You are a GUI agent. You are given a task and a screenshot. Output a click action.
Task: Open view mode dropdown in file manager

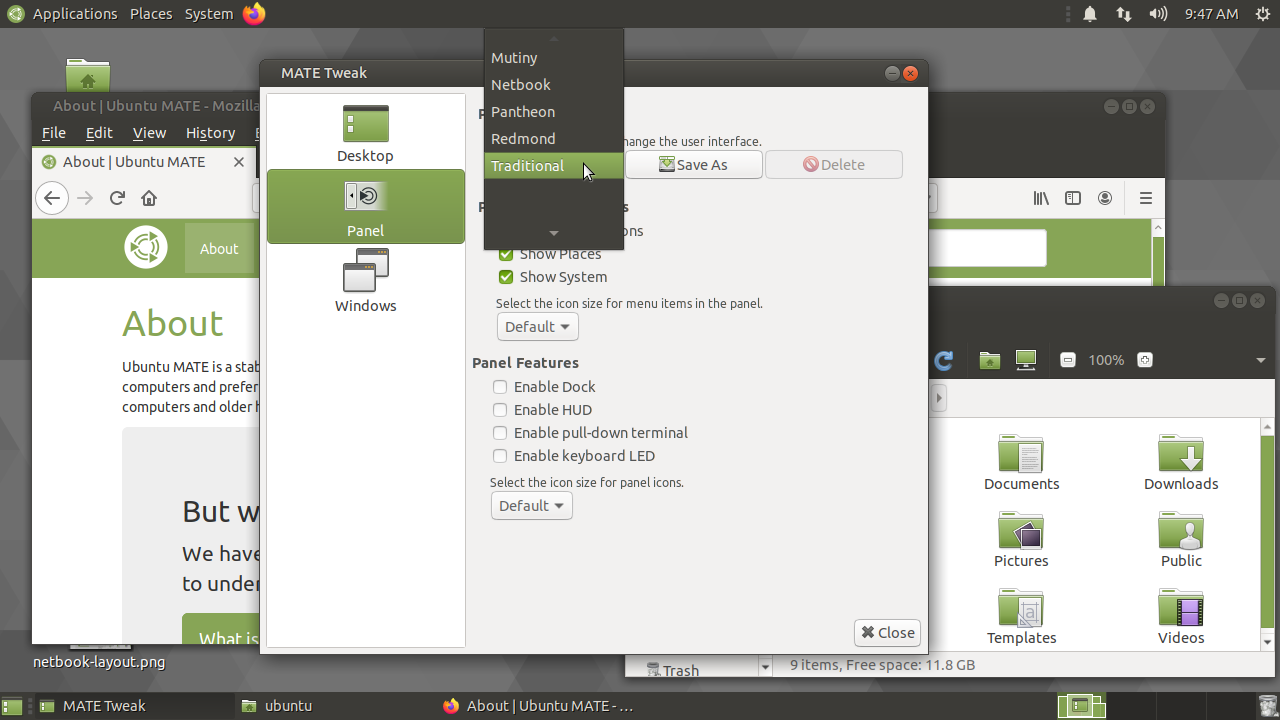pos(1262,360)
